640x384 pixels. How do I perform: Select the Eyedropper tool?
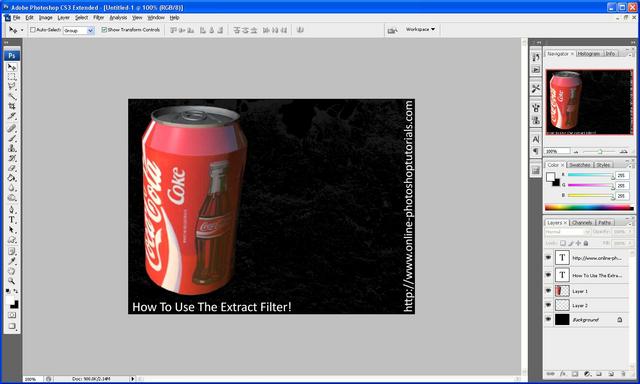12,261
